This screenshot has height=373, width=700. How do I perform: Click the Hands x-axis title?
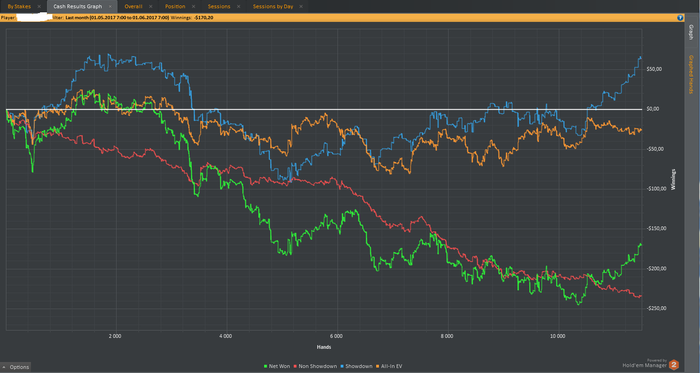pos(324,347)
